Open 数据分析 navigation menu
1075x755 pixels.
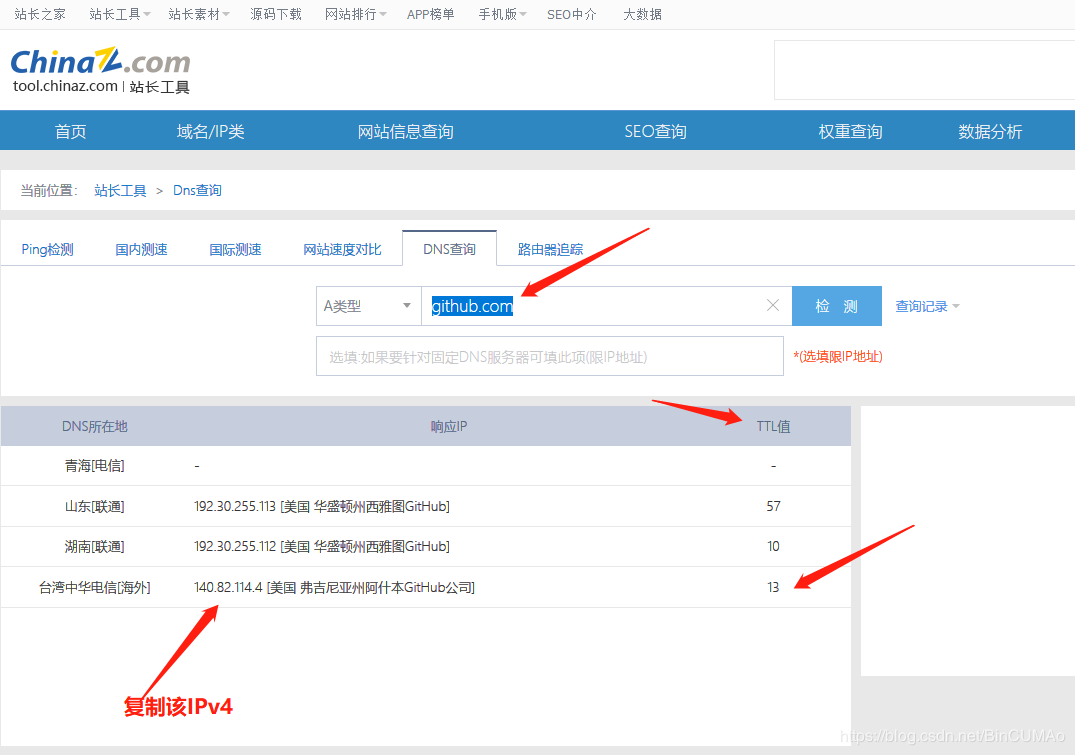tap(990, 131)
